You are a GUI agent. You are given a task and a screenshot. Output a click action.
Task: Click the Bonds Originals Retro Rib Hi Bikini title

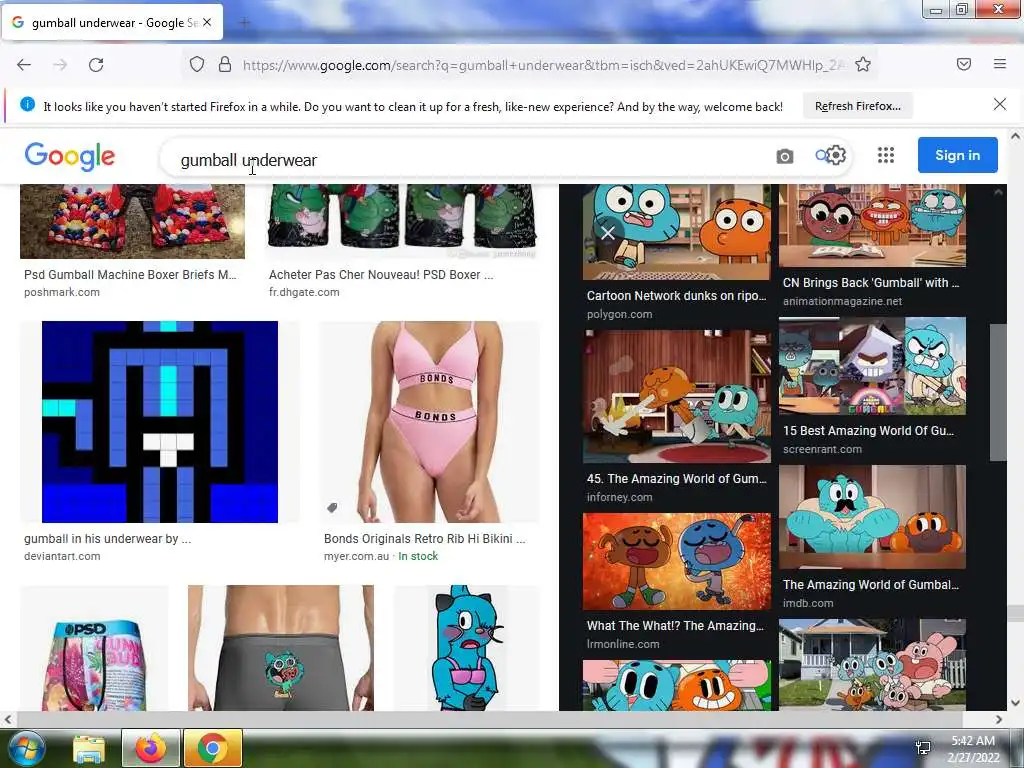click(x=424, y=539)
